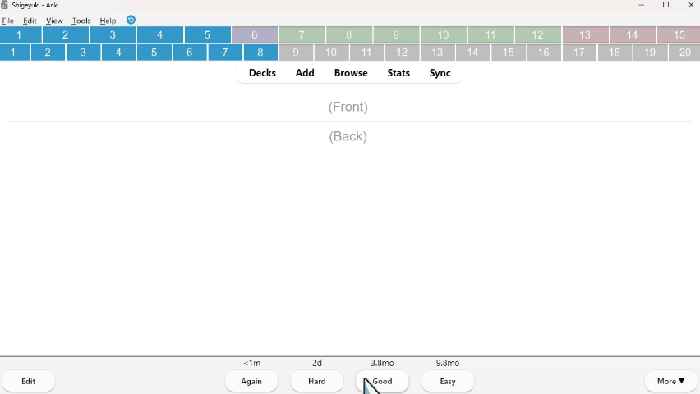Open the Help menu

tap(108, 21)
